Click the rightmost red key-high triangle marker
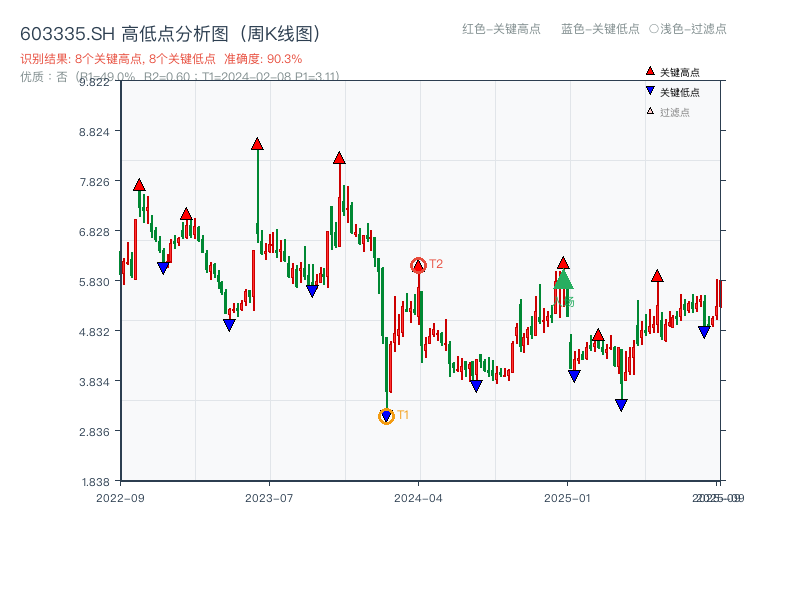 pyautogui.click(x=658, y=276)
